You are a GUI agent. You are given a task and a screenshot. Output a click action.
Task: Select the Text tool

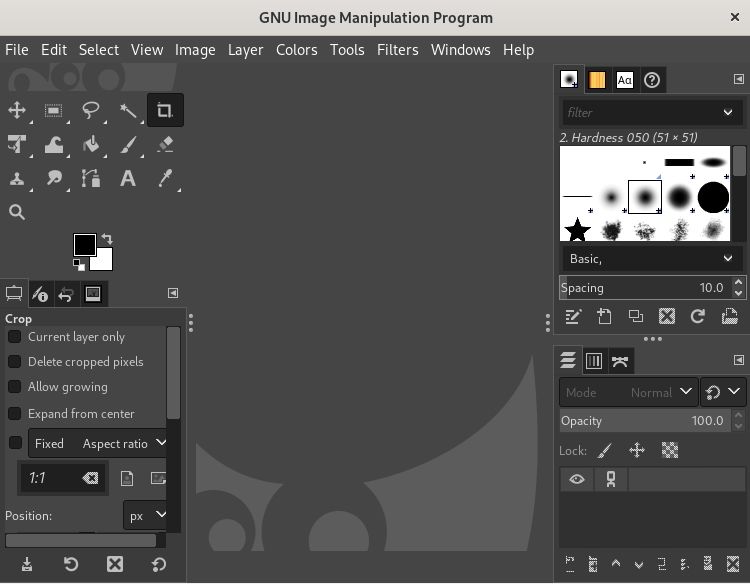click(128, 179)
